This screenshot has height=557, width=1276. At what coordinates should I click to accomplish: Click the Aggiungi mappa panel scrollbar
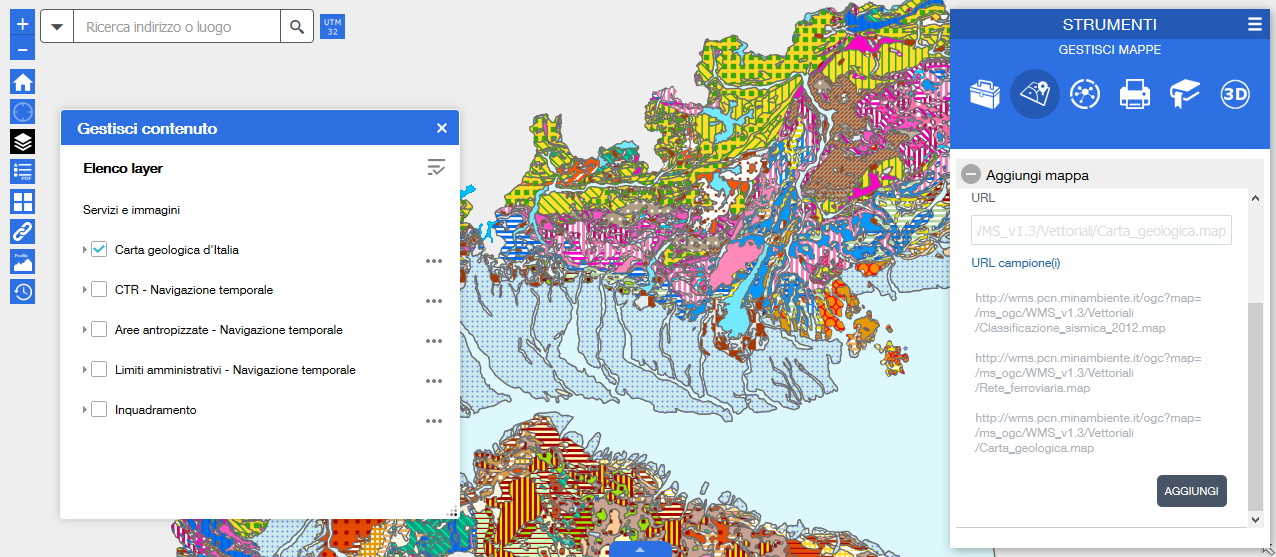click(x=1255, y=400)
